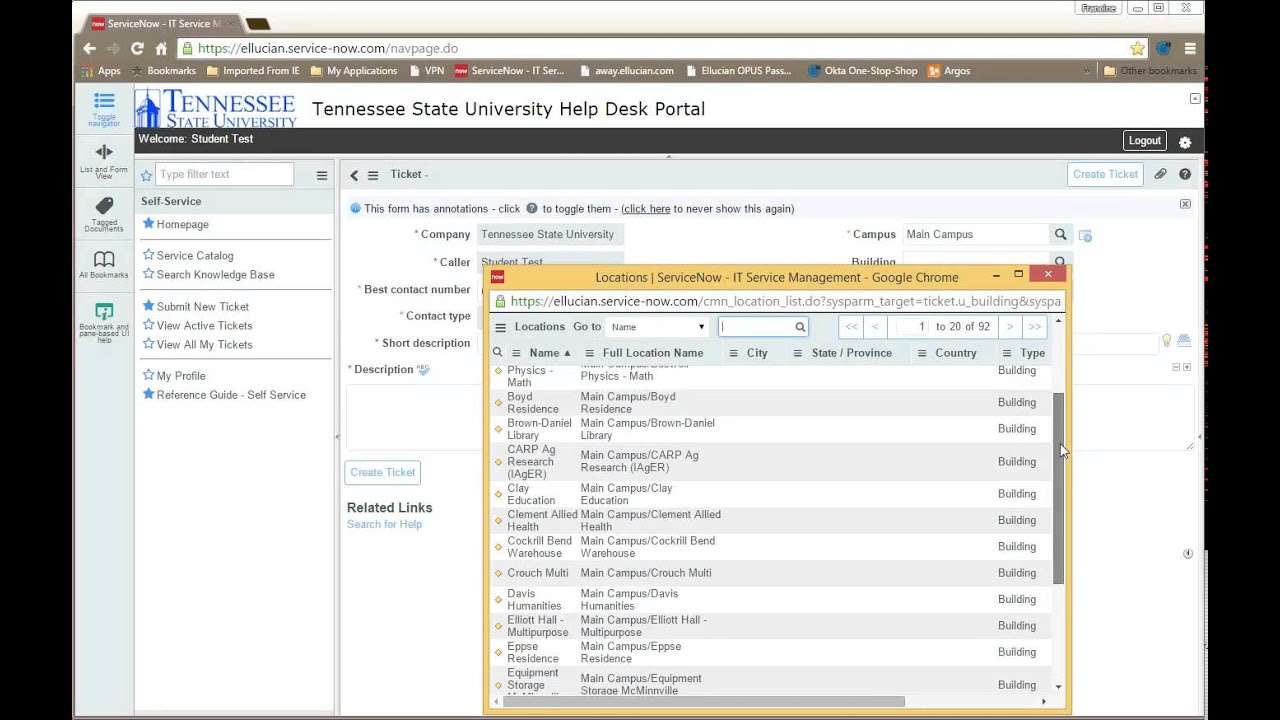Image resolution: width=1280 pixels, height=720 pixels.
Task: Close the annotation message bar
Action: pos(1185,204)
